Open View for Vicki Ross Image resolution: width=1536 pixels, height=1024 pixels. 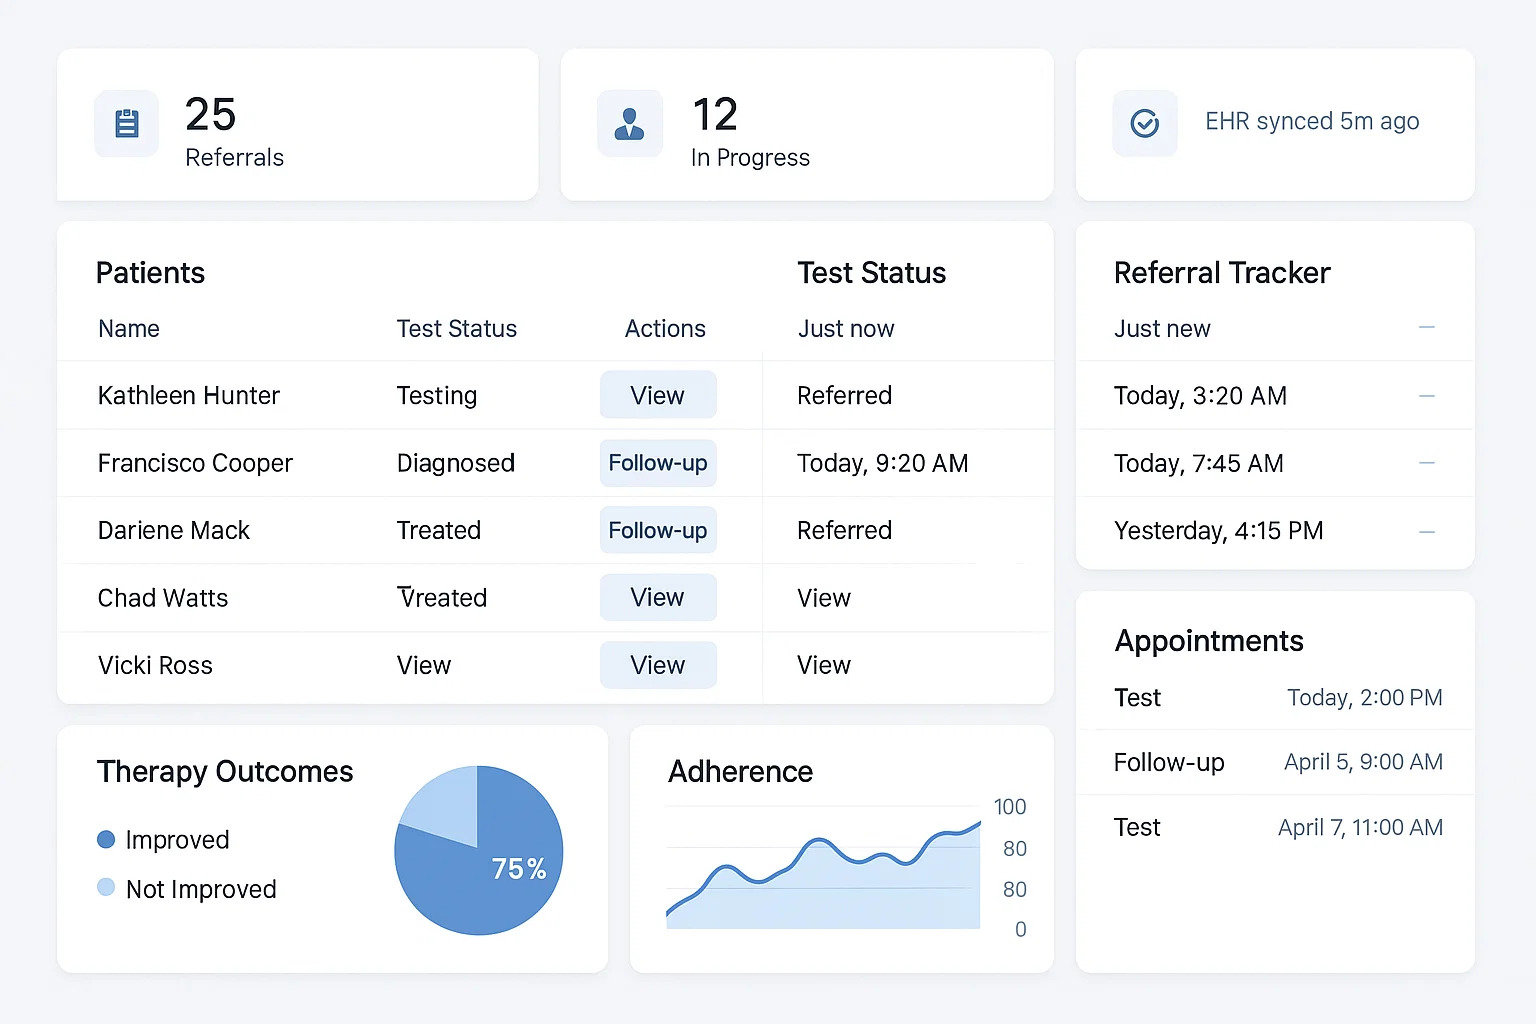pos(657,664)
